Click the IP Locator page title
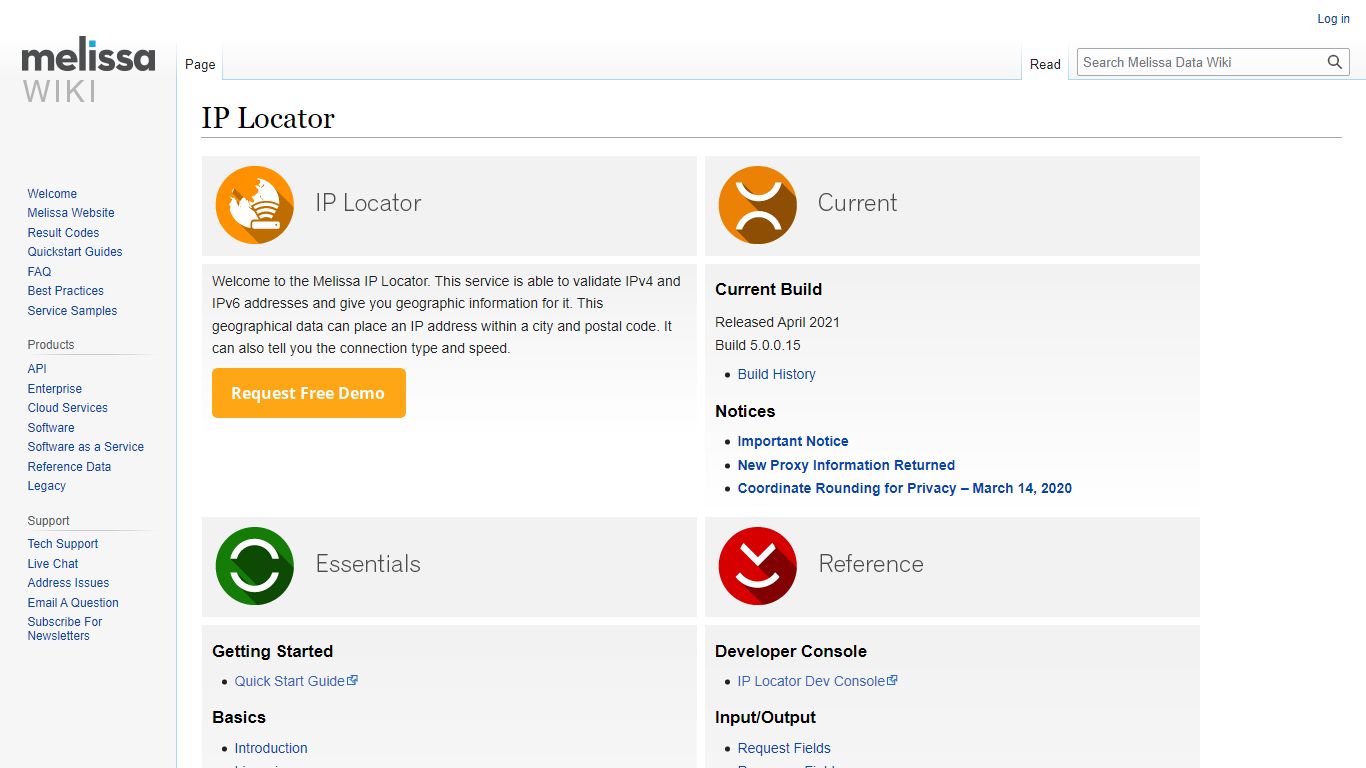This screenshot has height=768, width=1366. [x=268, y=118]
